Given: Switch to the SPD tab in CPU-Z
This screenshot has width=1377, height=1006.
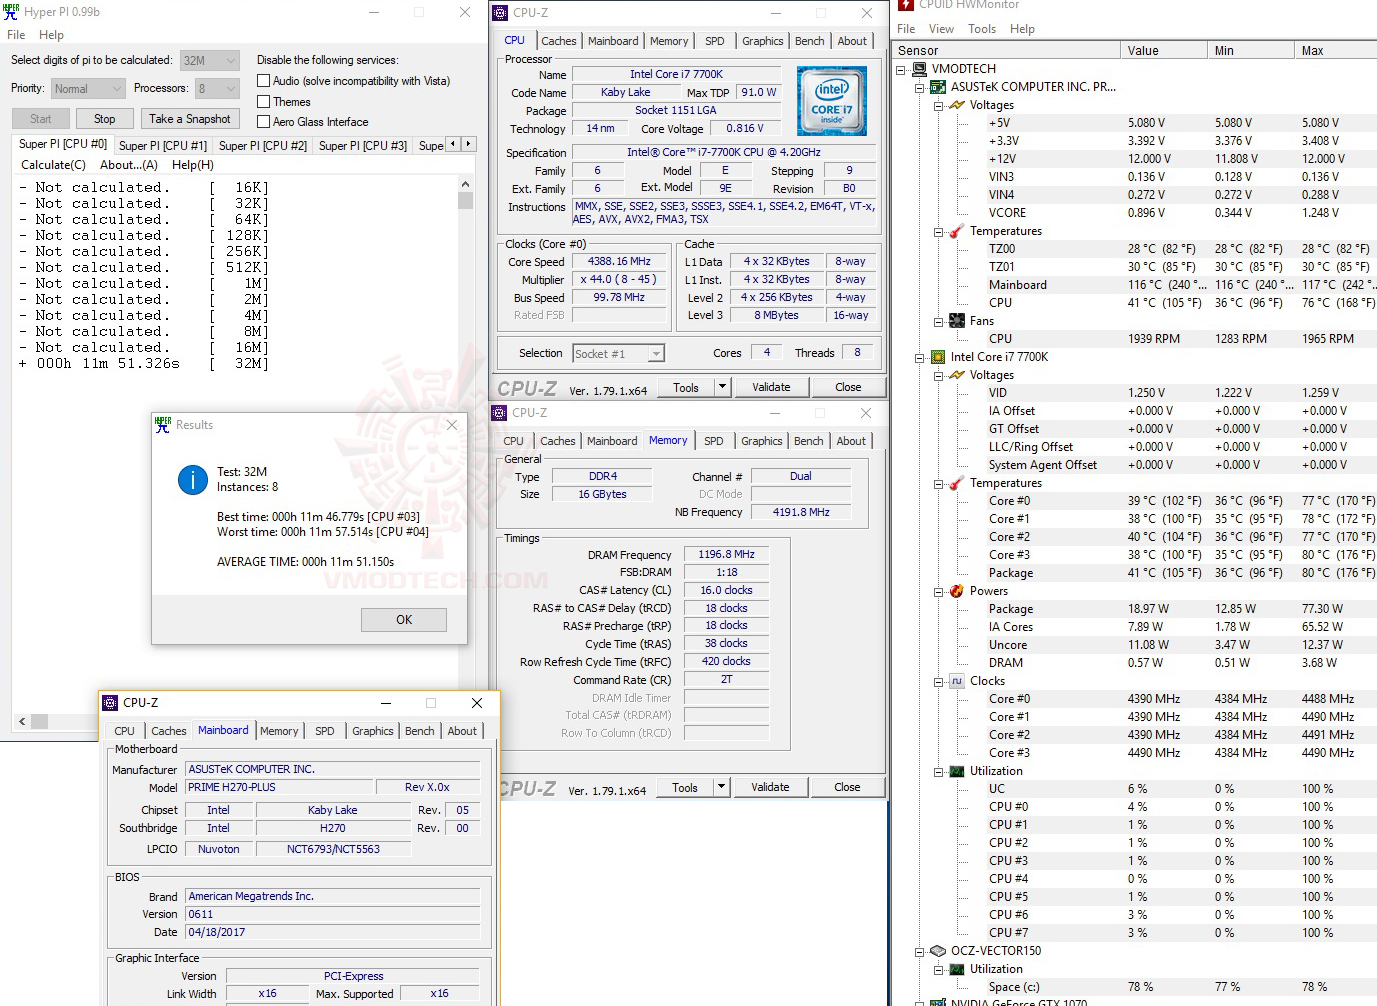Looking at the screenshot, I should point(714,40).
